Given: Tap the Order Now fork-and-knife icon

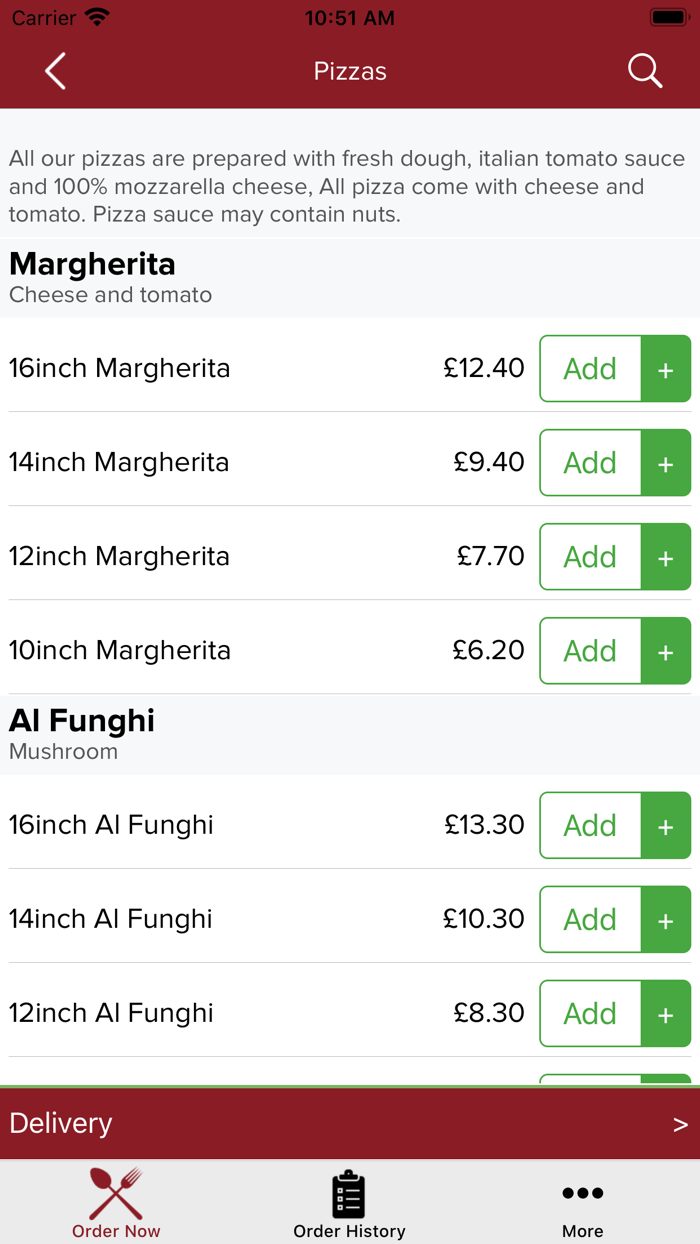Looking at the screenshot, I should click(116, 1193).
